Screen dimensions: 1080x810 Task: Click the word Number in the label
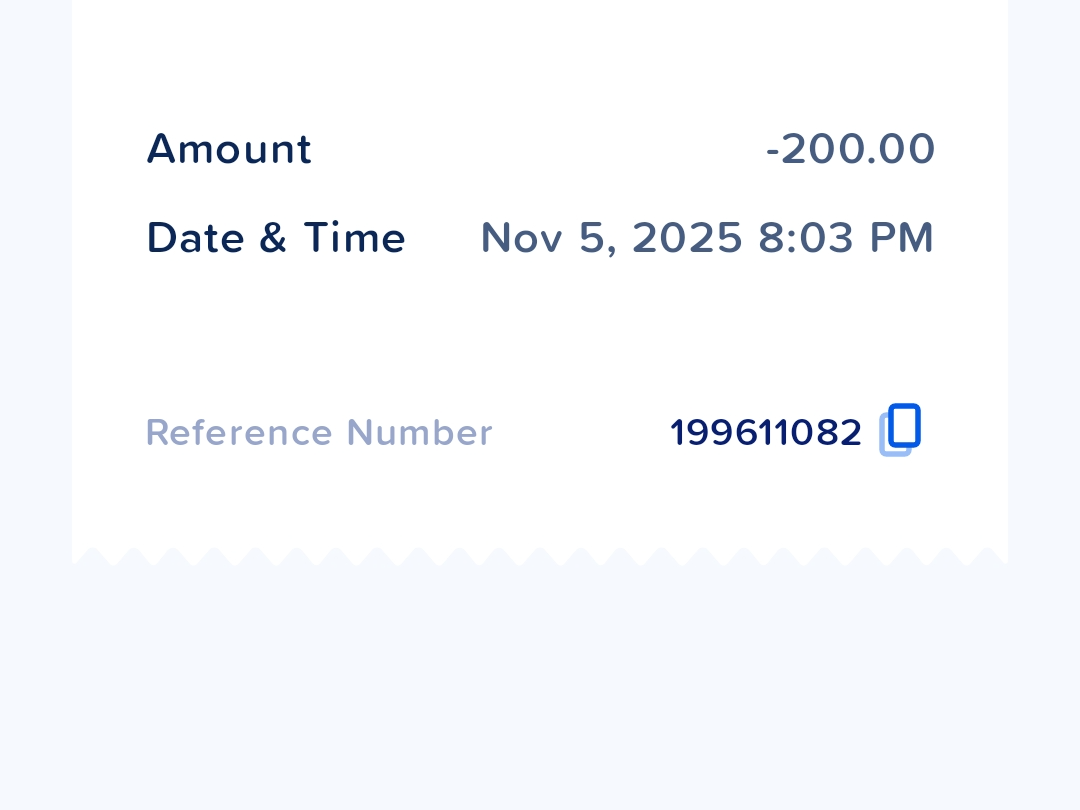pos(419,433)
